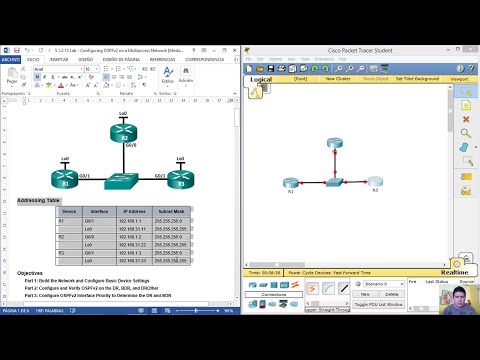Expand Edición group dropdown in Word
The image size is (480, 360).
click(186, 85)
